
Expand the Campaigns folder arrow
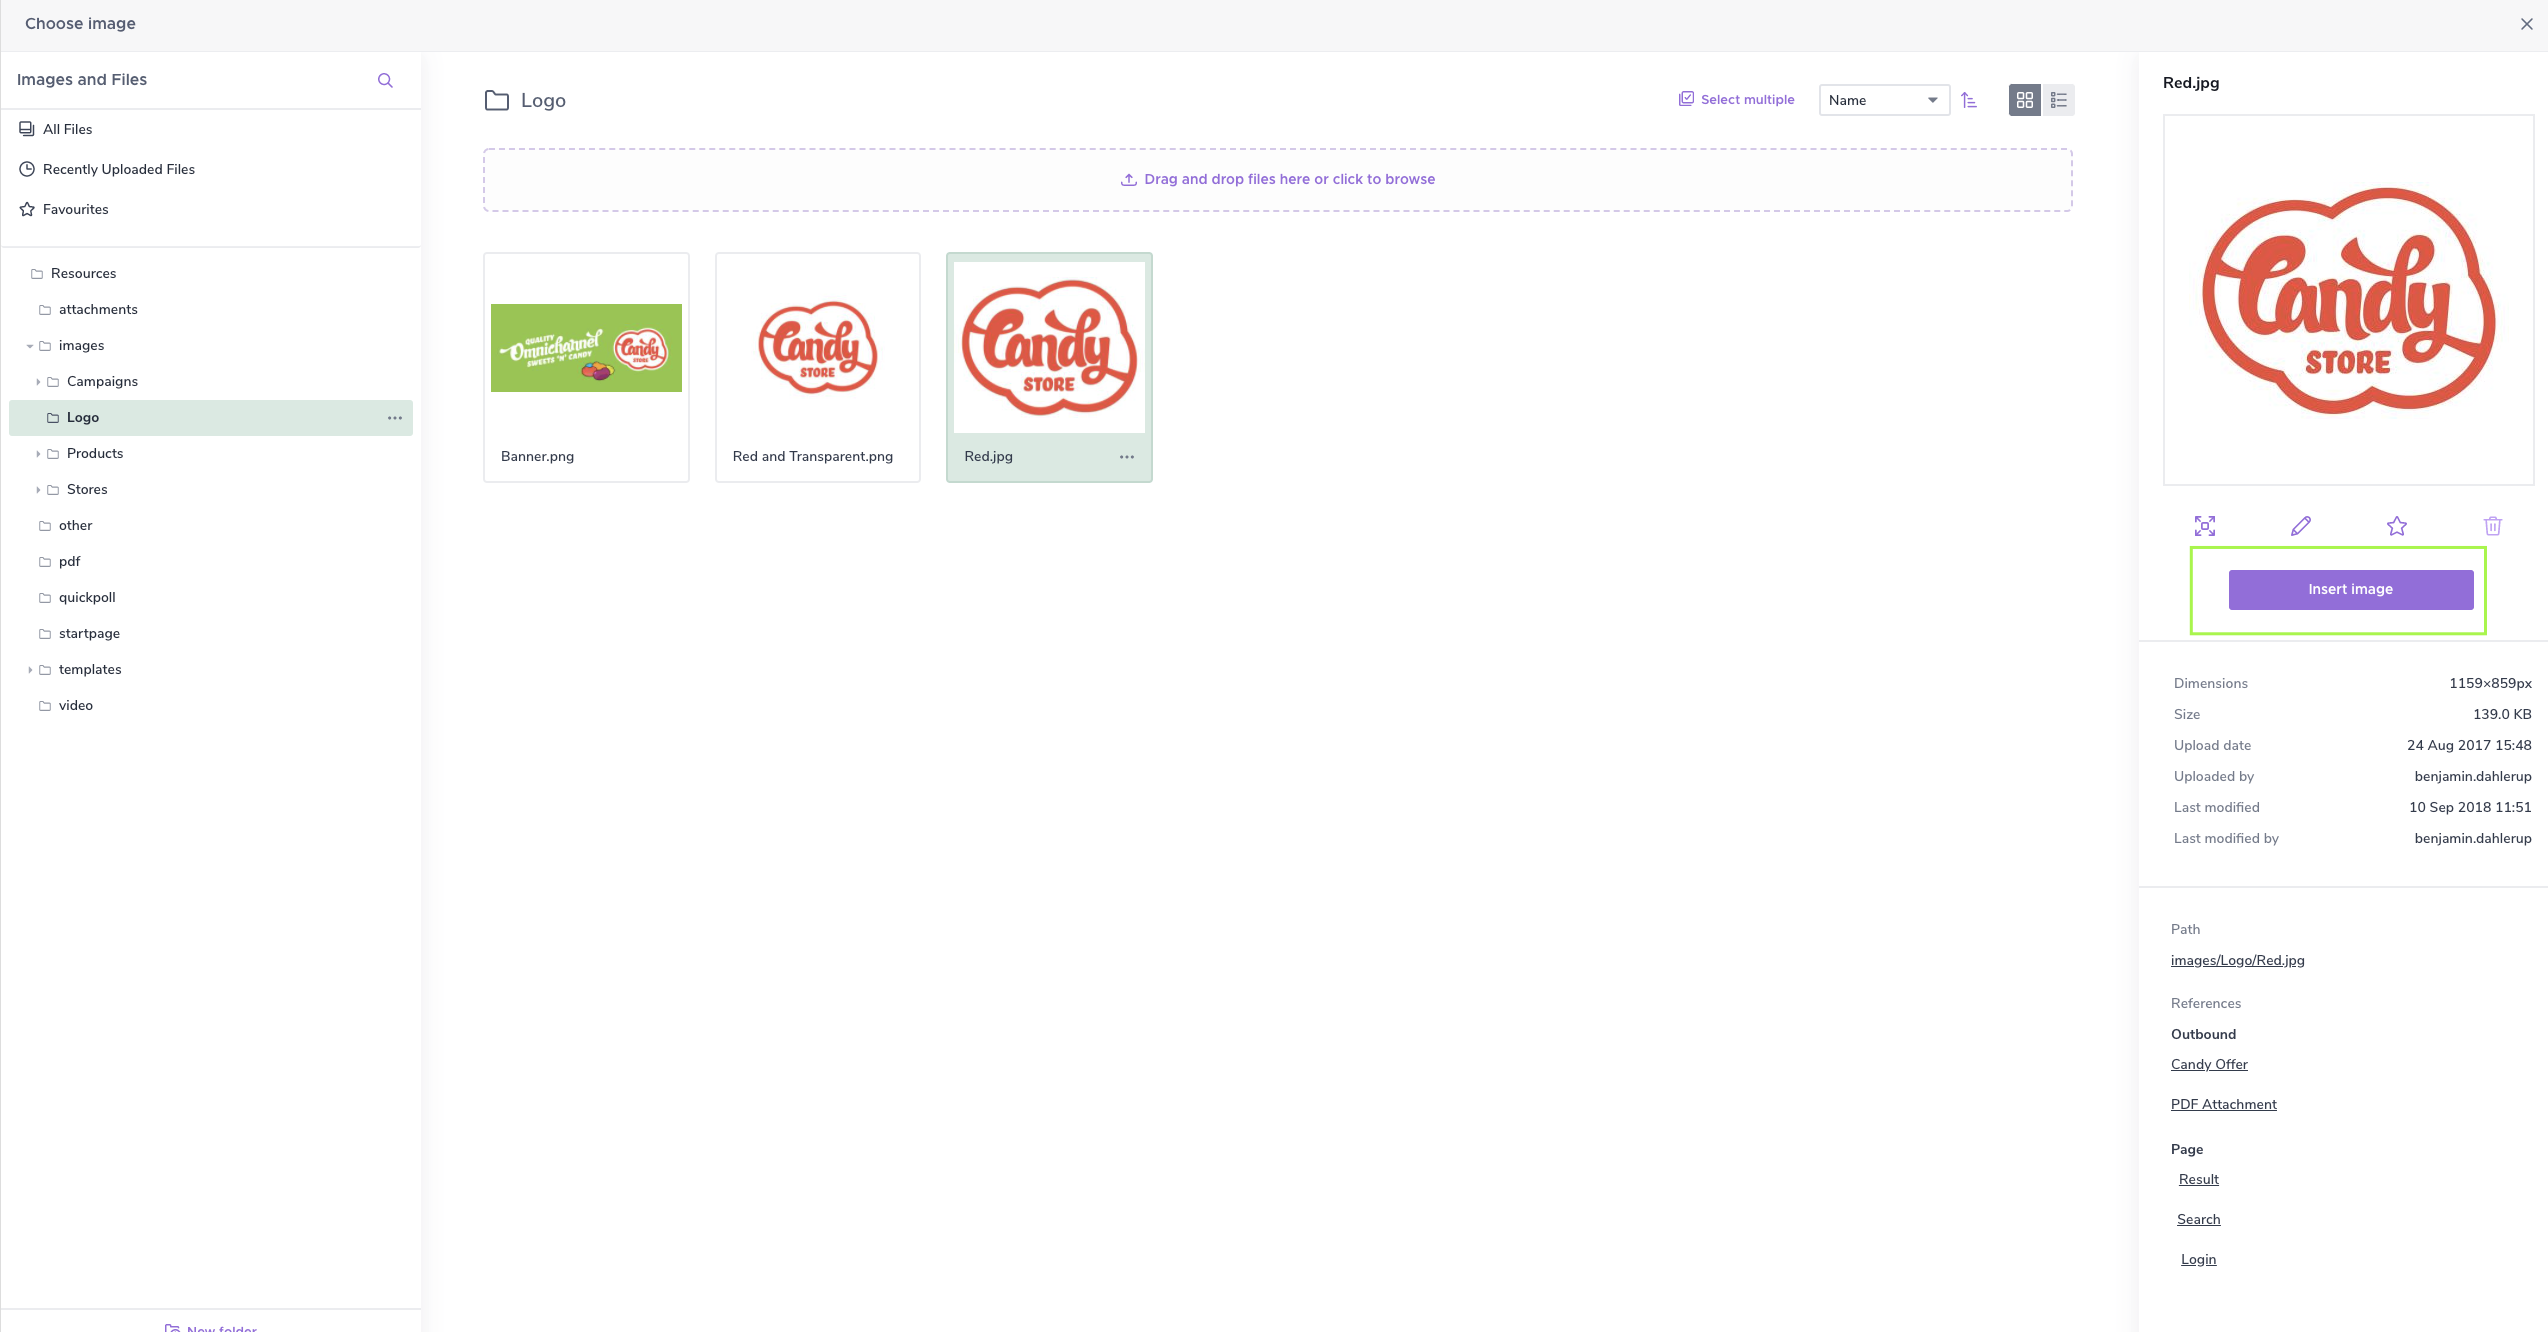[38, 382]
